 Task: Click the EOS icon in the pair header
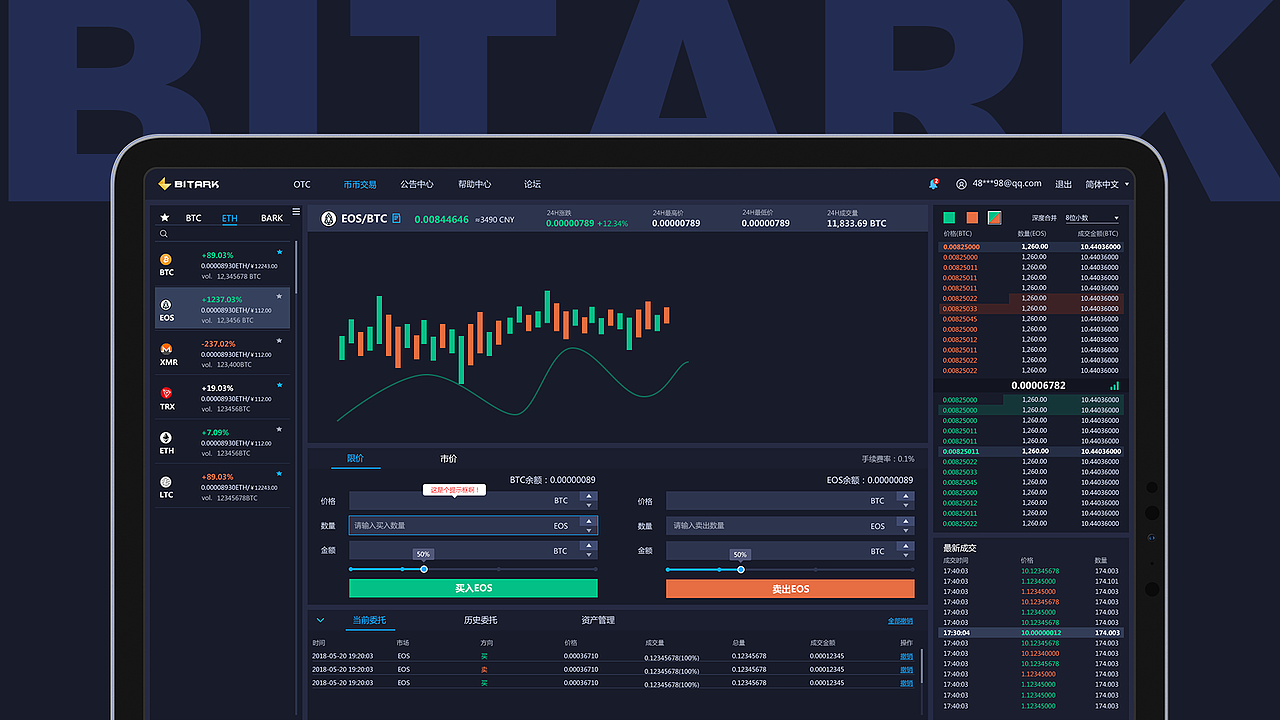[327, 218]
